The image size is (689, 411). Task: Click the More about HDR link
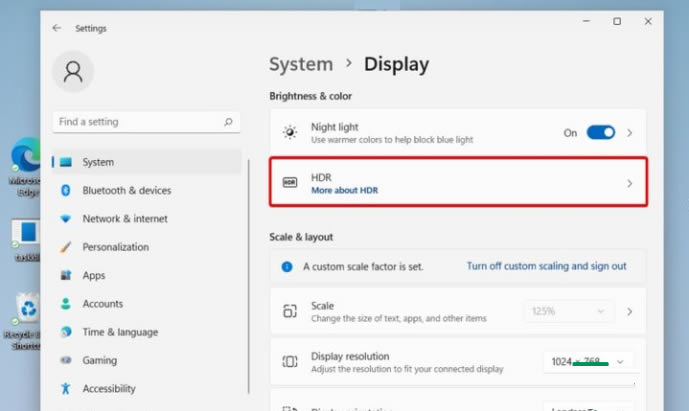[344, 190]
